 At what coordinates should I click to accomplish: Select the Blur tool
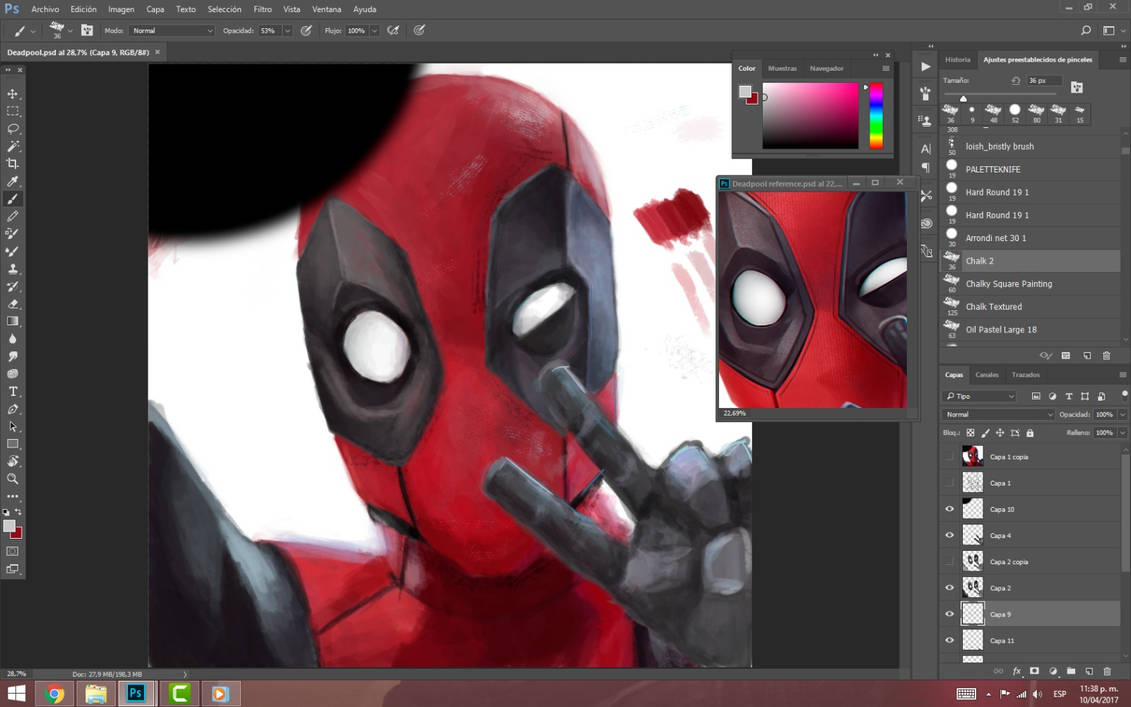pos(12,338)
